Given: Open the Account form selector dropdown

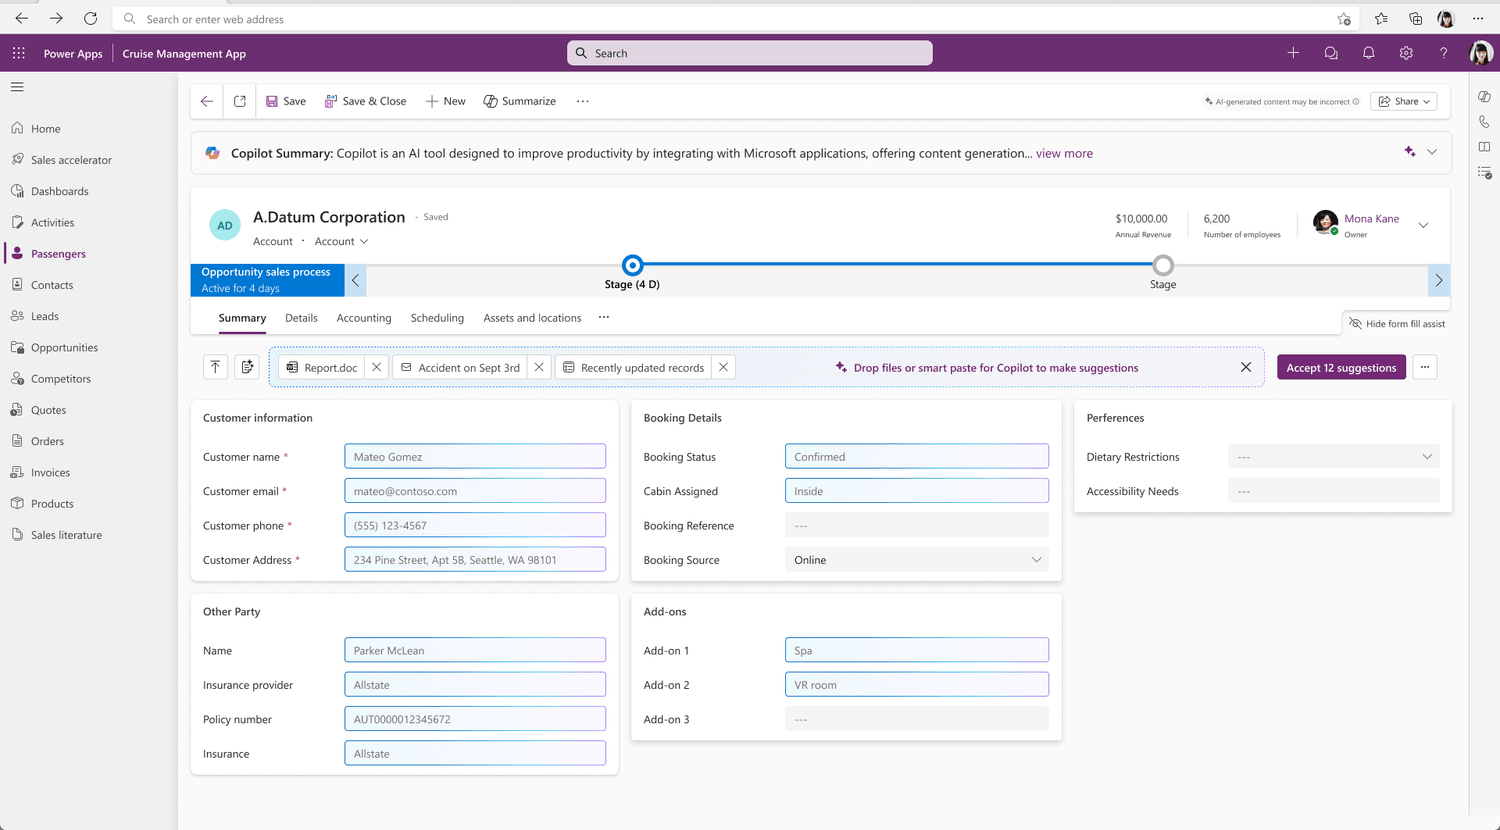Looking at the screenshot, I should pos(342,241).
